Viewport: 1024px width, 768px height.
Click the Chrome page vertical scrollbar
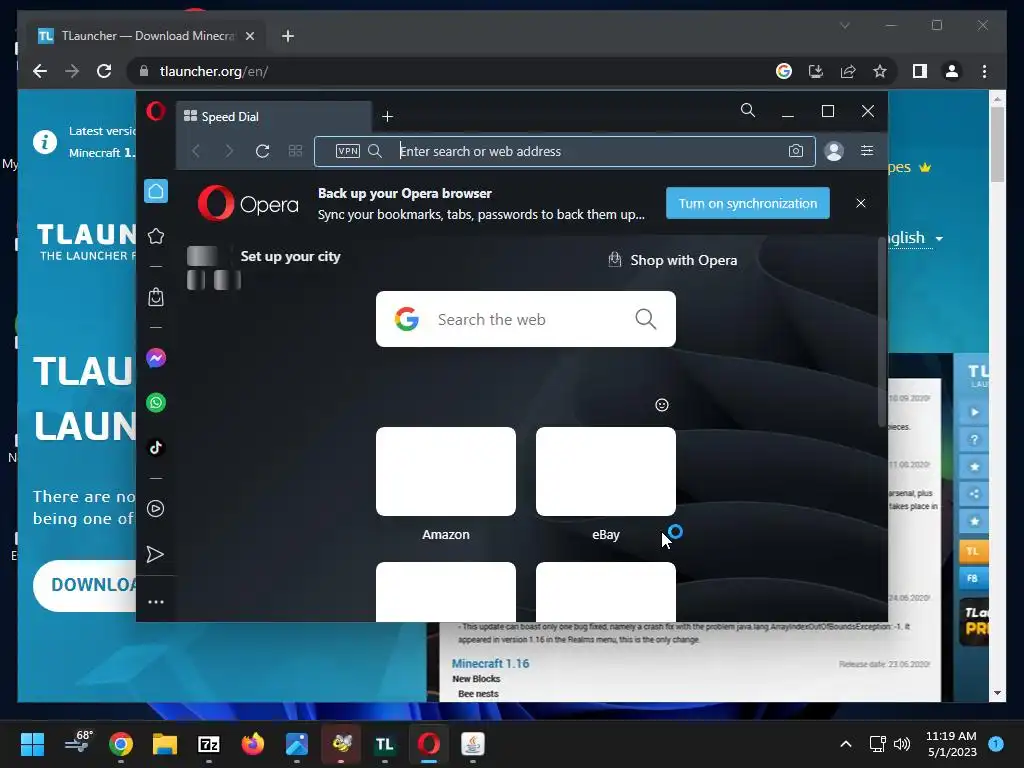(x=997, y=144)
